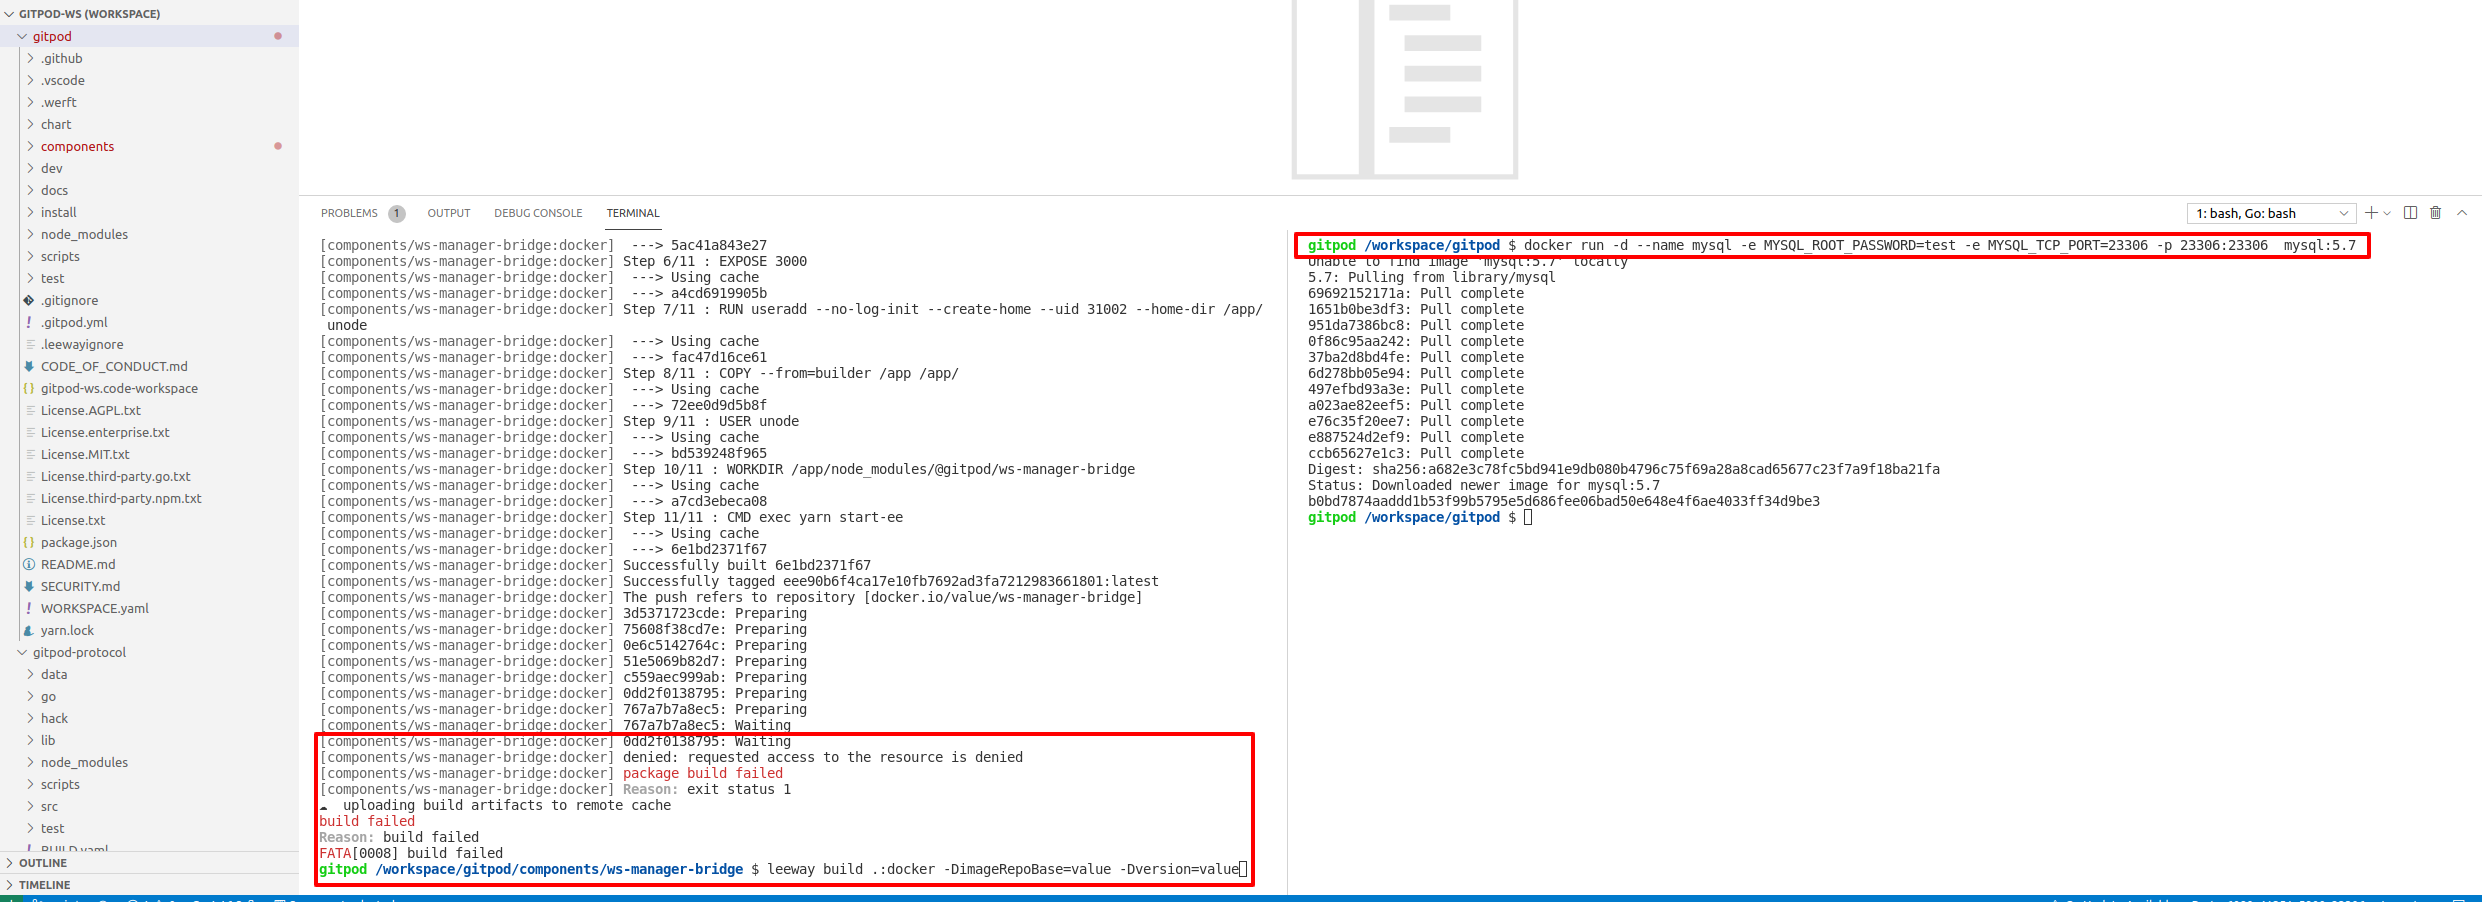2482x902 pixels.
Task: Click the SECURITY.md shield icon
Action: [28, 586]
